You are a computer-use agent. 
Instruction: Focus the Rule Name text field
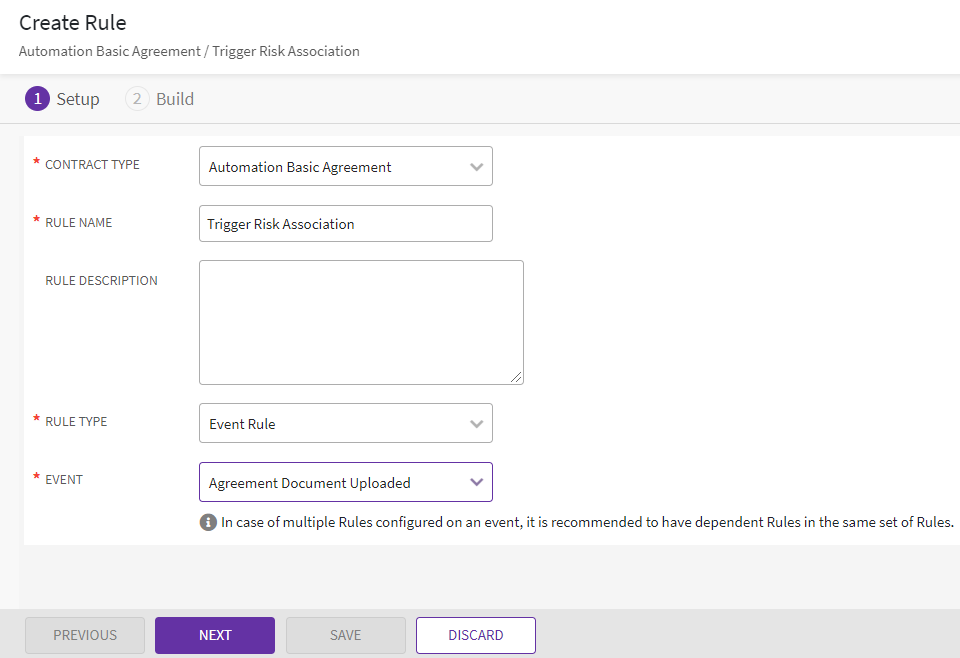click(345, 224)
